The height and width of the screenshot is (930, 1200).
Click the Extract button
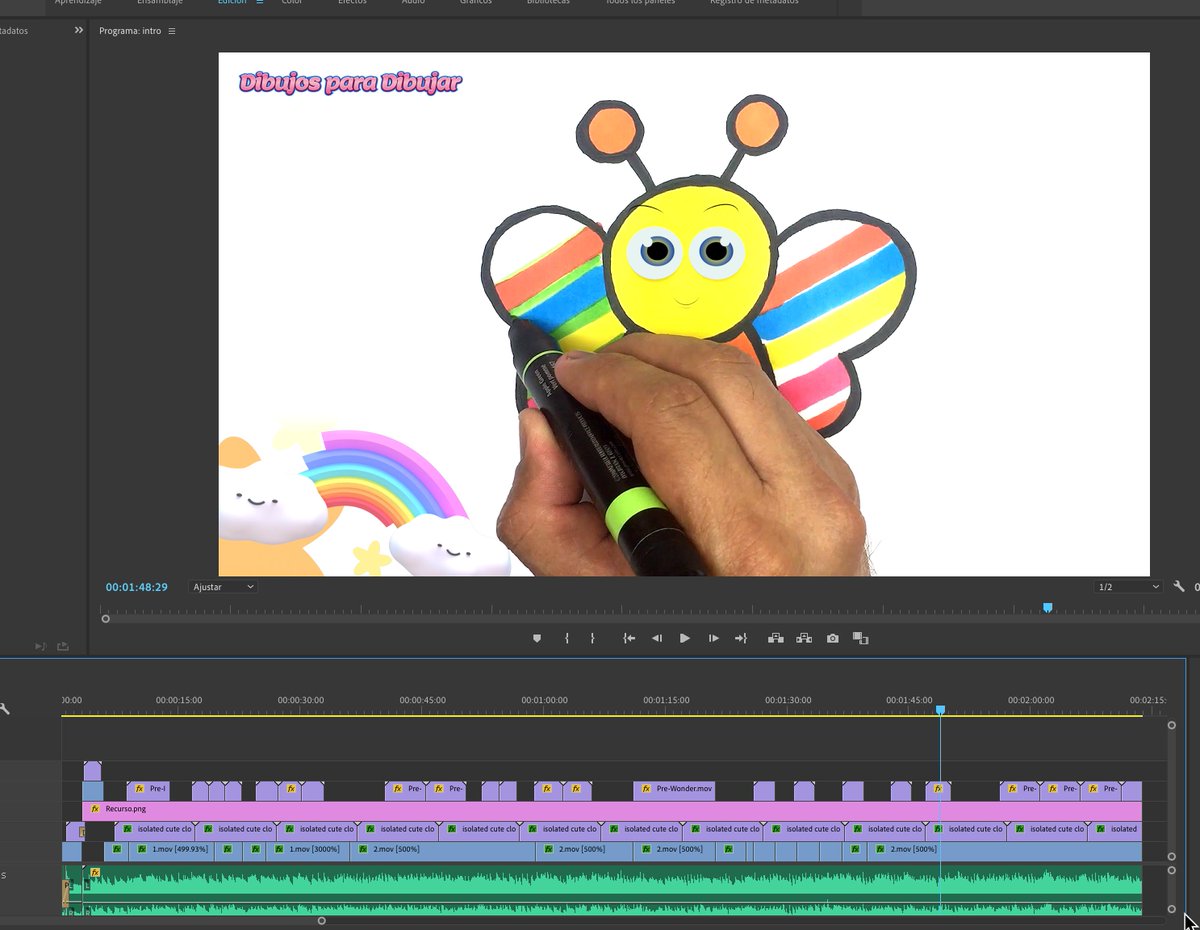(x=803, y=638)
